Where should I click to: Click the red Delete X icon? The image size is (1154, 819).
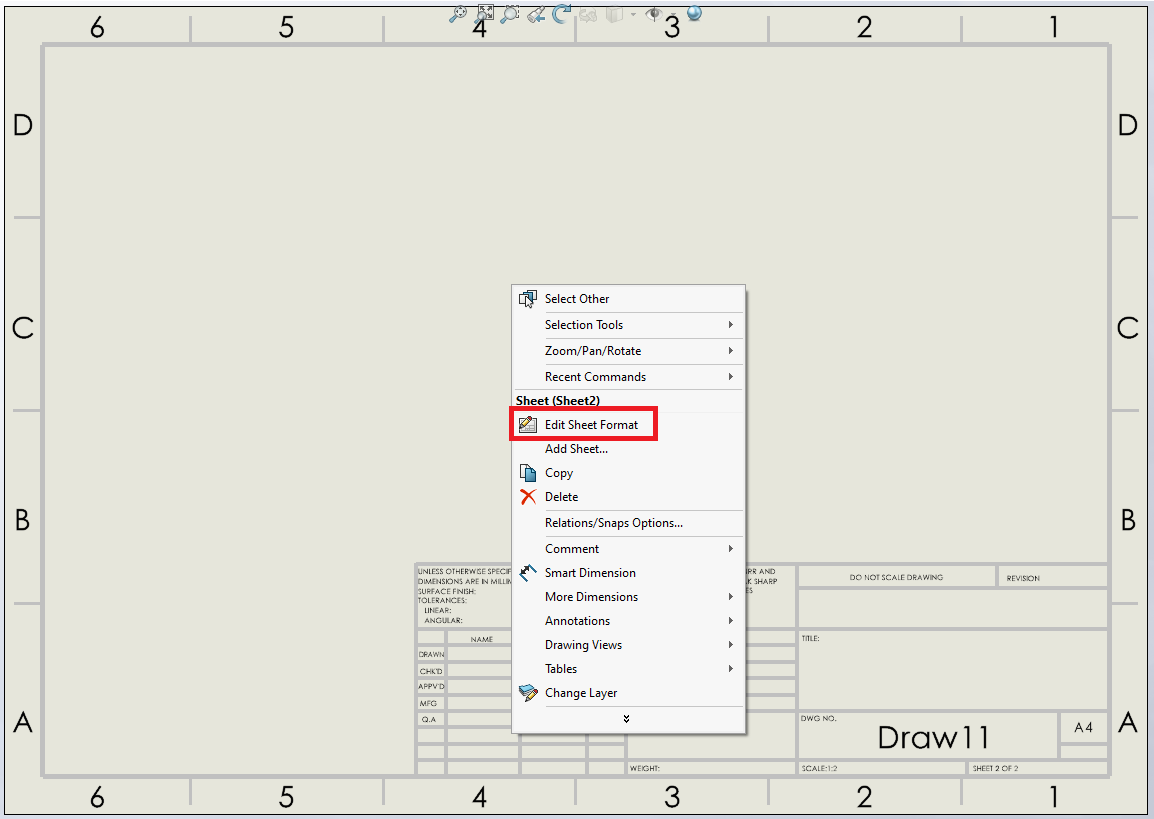(x=528, y=497)
